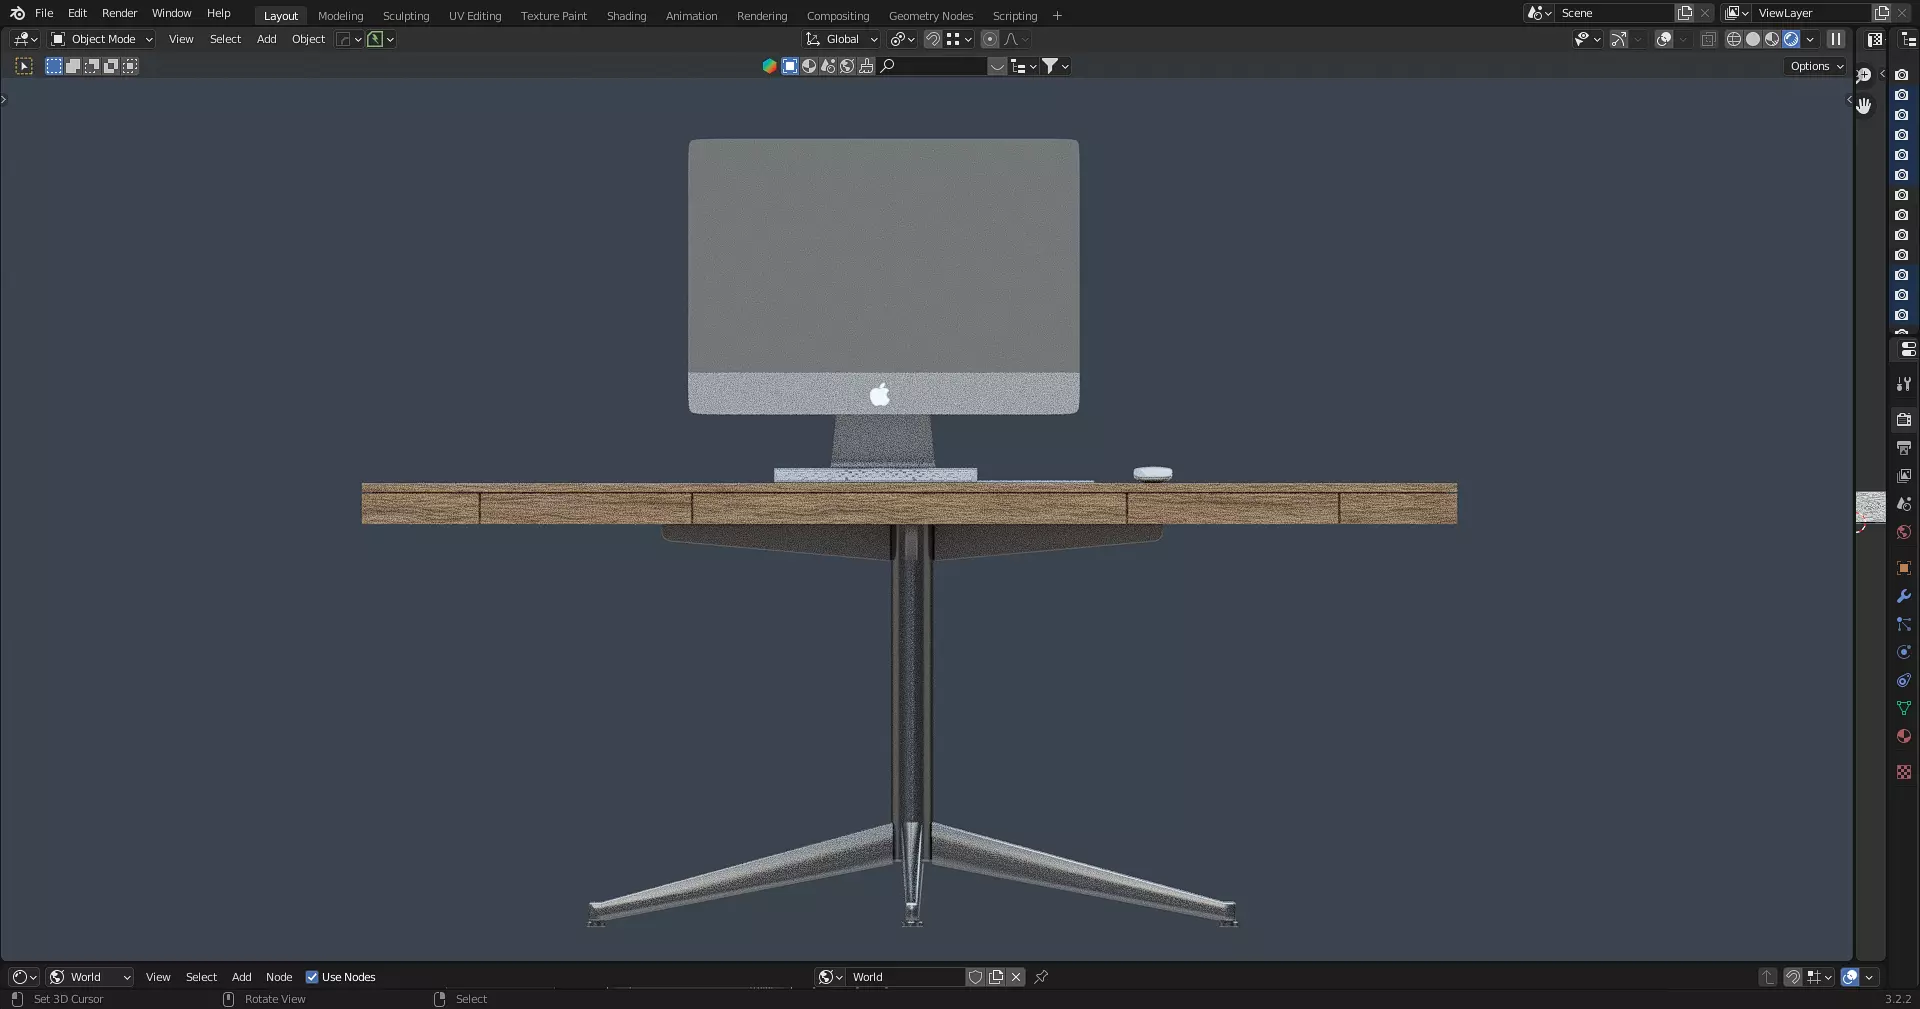Screen dimensions: 1920x1009
Task: Click the new scene icon beside Scene
Action: pyautogui.click(x=1685, y=13)
